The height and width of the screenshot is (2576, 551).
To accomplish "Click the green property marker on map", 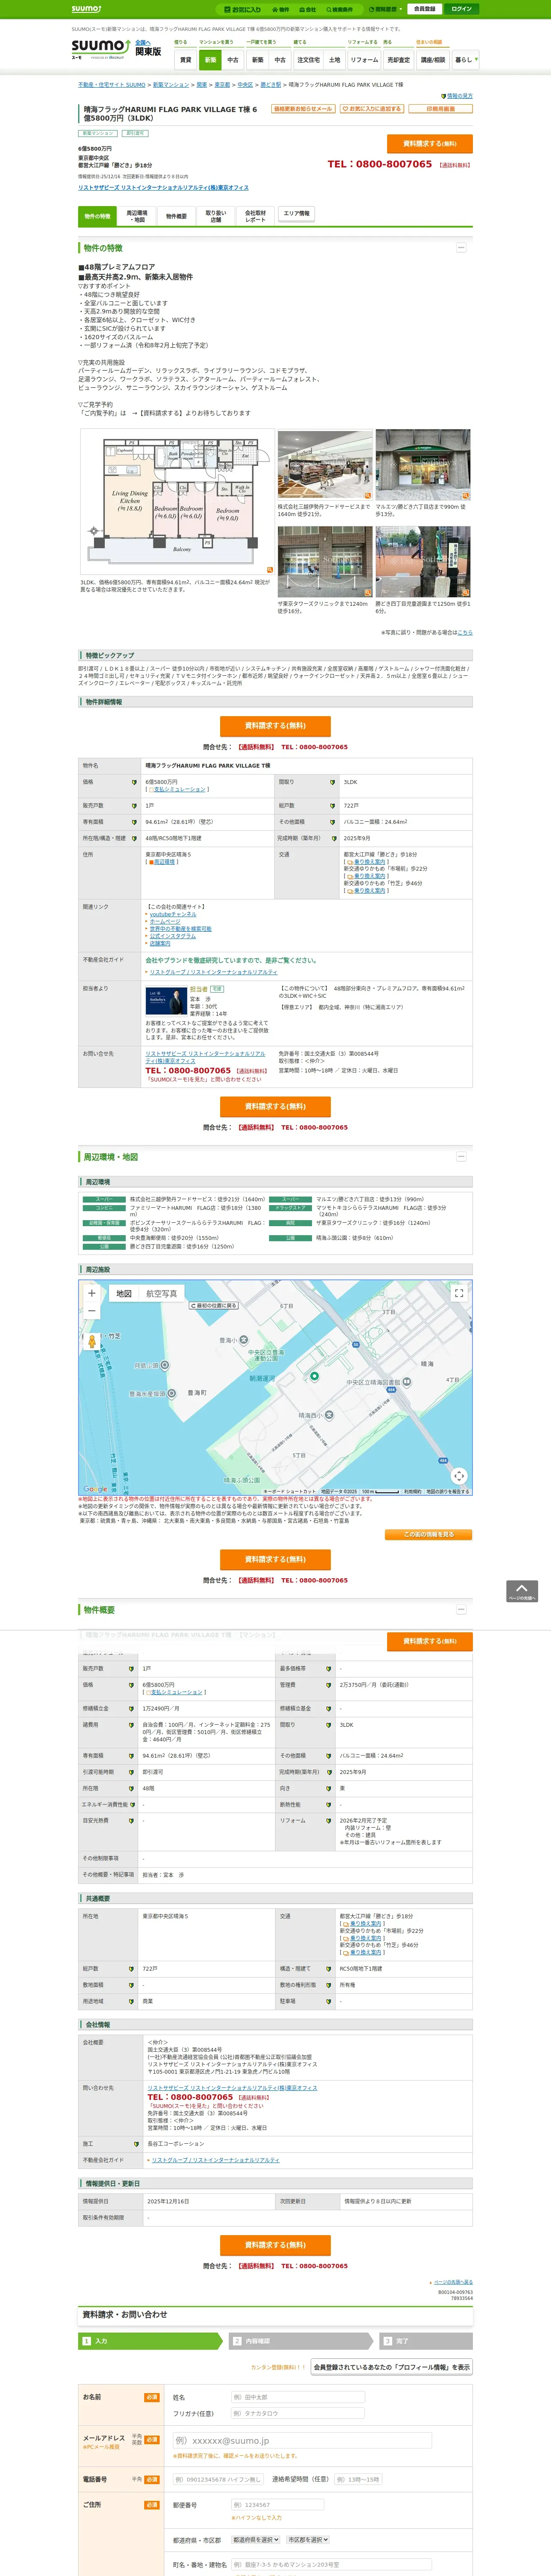I will pyautogui.click(x=314, y=1376).
